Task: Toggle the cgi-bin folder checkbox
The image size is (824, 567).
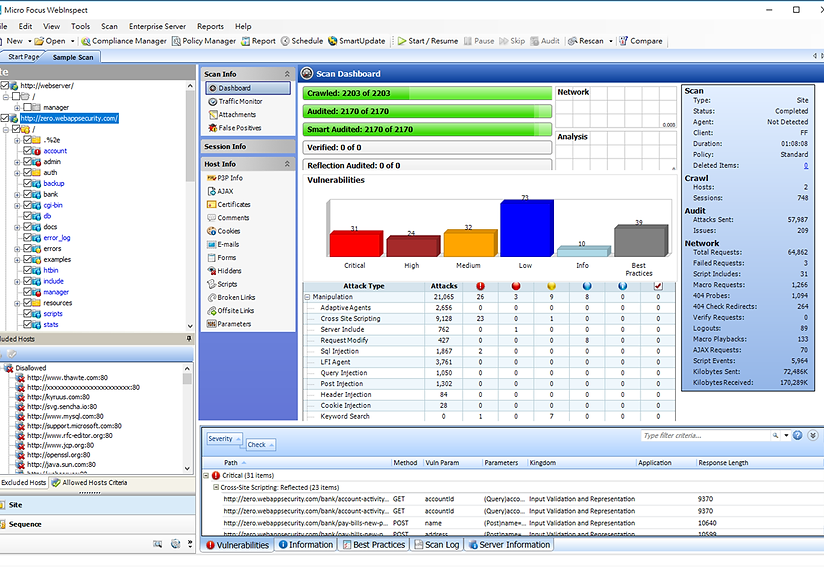Action: [27, 205]
